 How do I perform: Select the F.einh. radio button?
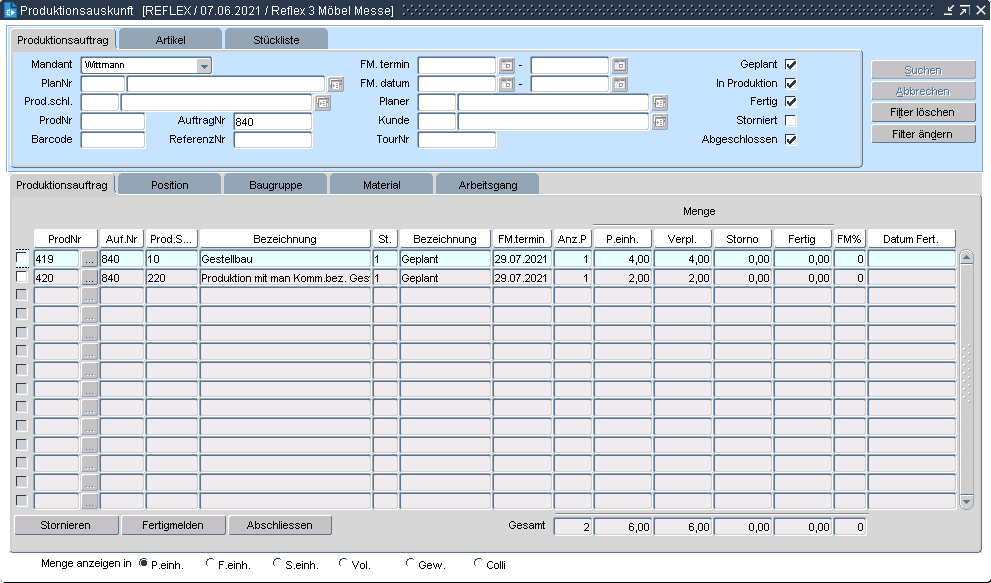pyautogui.click(x=210, y=564)
